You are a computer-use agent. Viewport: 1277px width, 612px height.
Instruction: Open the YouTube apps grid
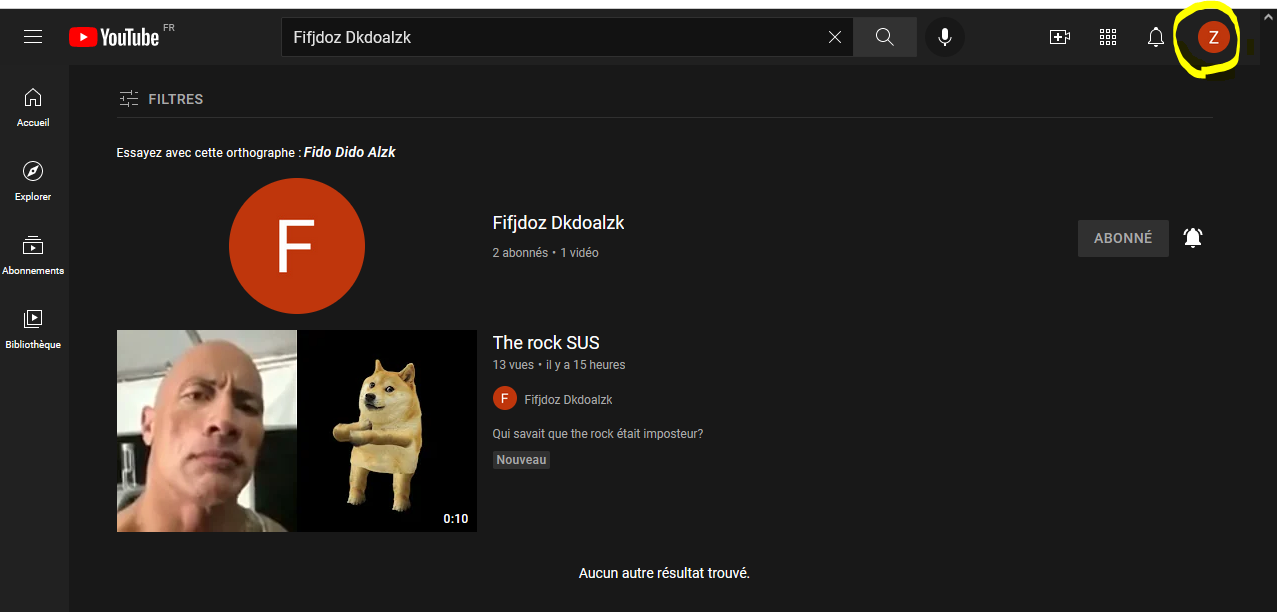pyautogui.click(x=1107, y=37)
